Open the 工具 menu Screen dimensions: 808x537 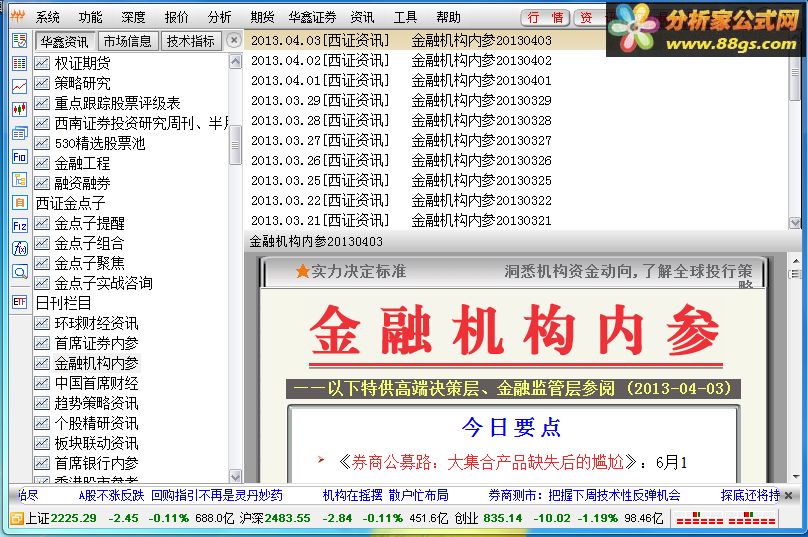405,18
